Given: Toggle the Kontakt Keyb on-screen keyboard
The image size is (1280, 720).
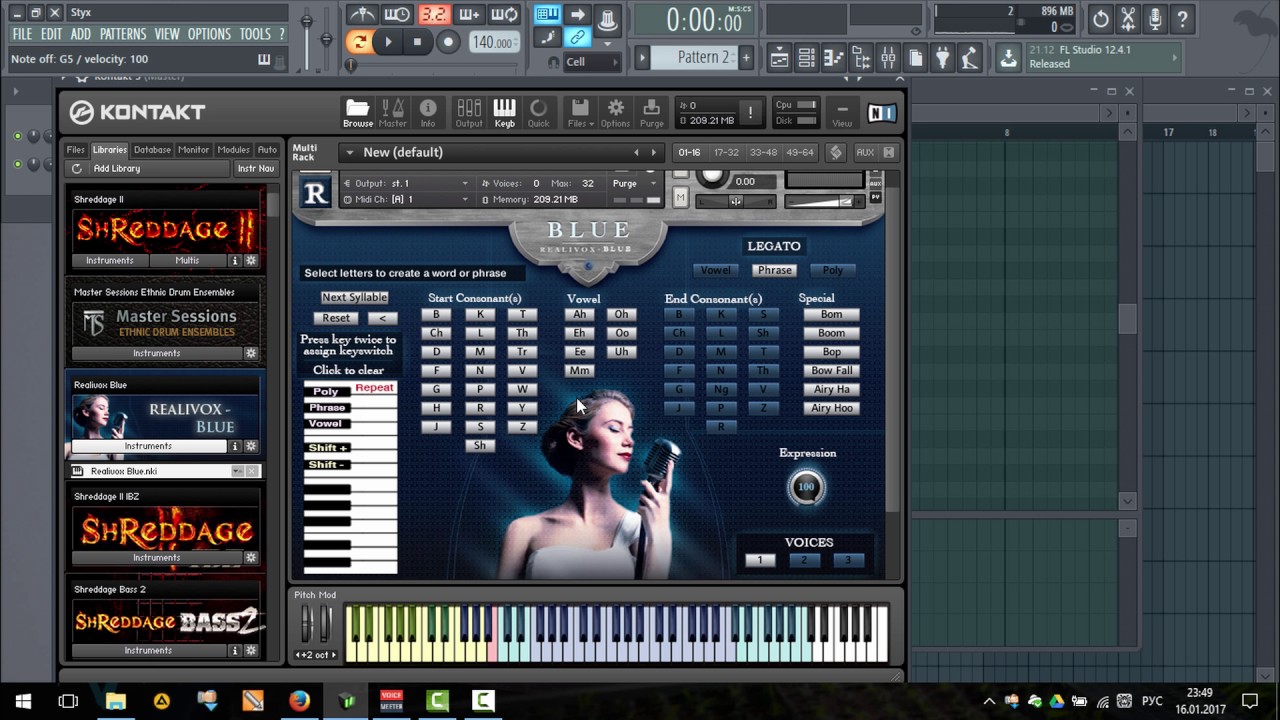Looking at the screenshot, I should coord(504,113).
